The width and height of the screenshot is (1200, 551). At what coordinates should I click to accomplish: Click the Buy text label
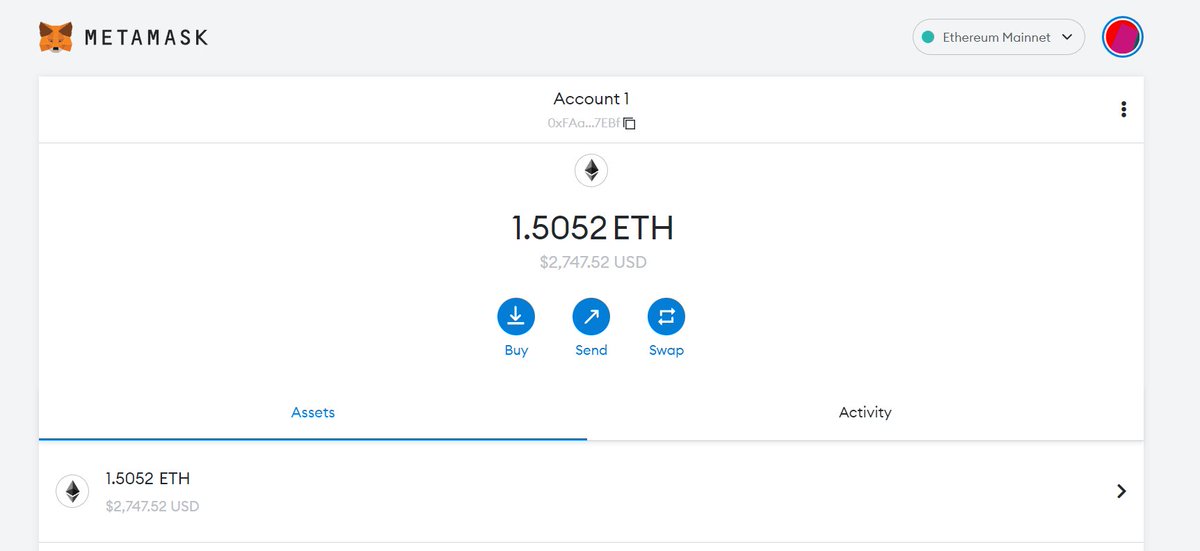coord(516,350)
